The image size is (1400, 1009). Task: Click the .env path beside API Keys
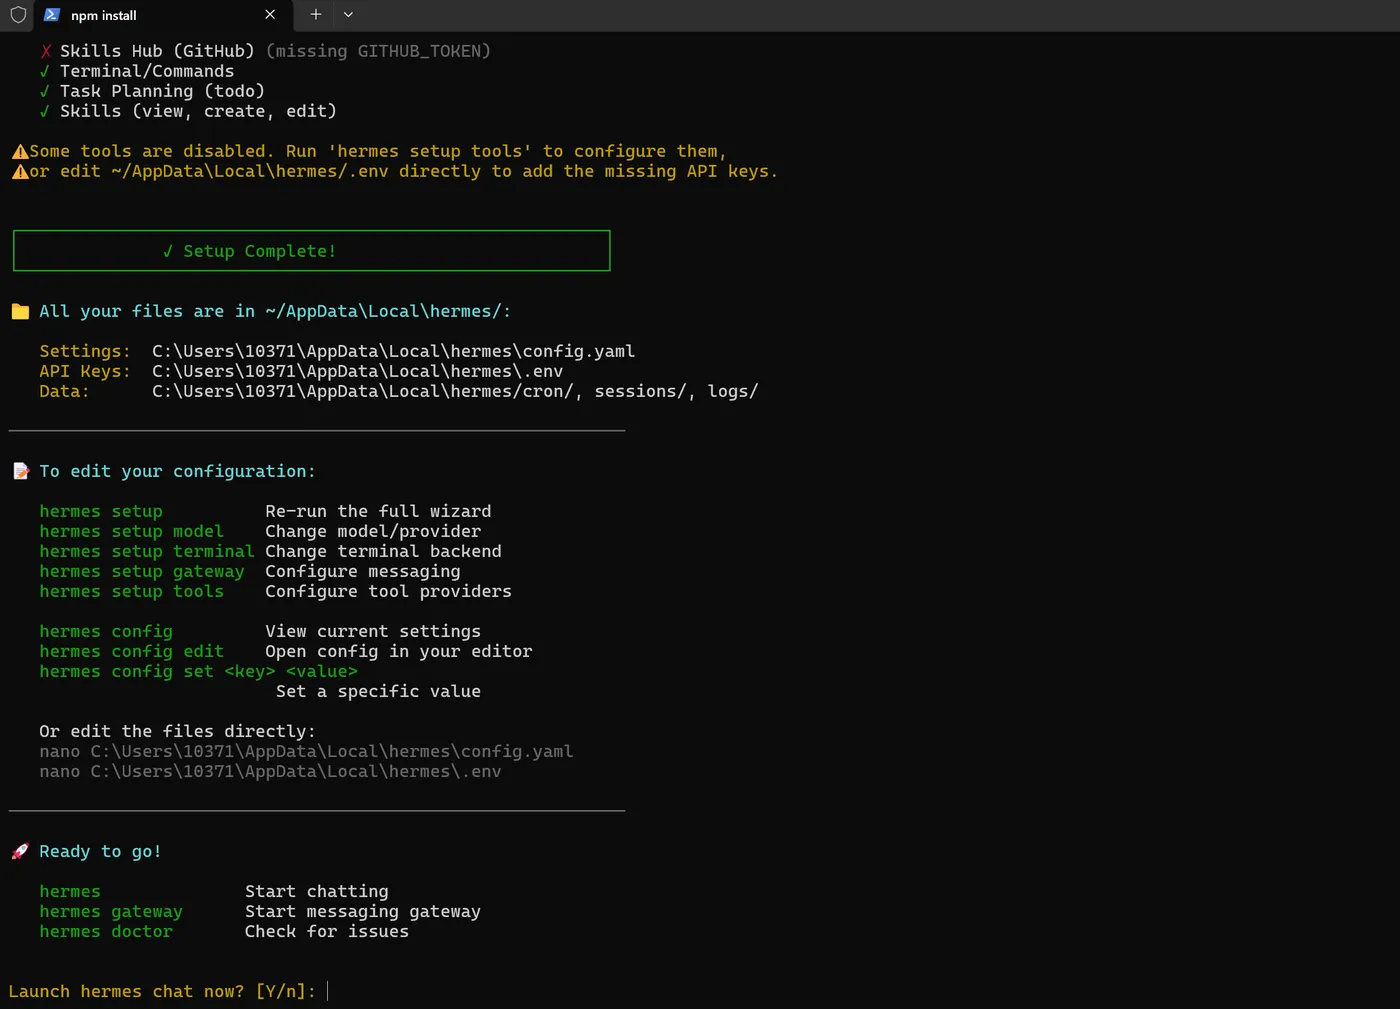(x=358, y=371)
